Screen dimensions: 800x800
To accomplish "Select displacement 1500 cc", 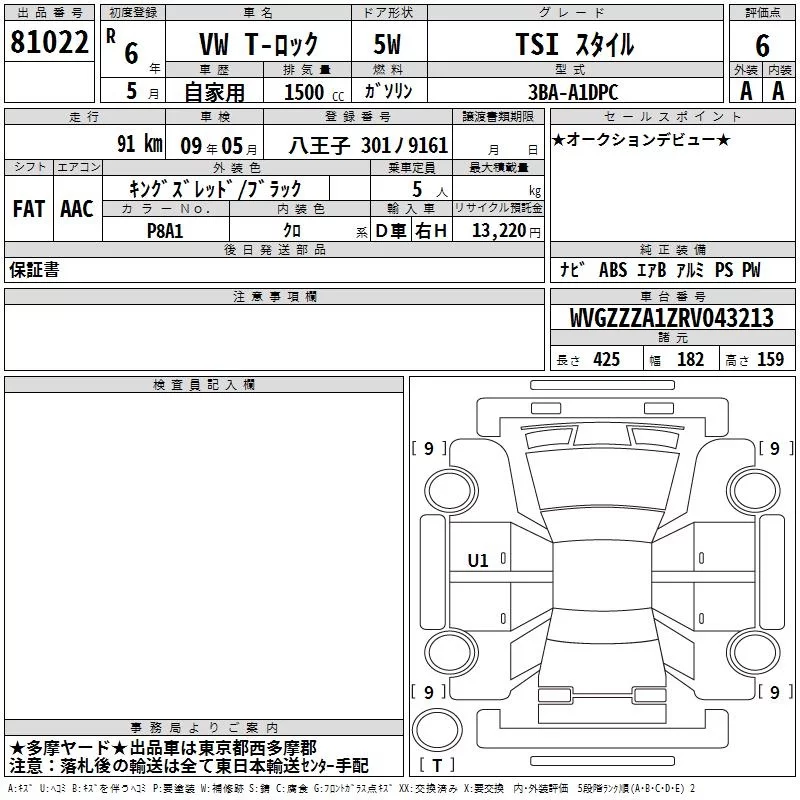I will coord(314,92).
